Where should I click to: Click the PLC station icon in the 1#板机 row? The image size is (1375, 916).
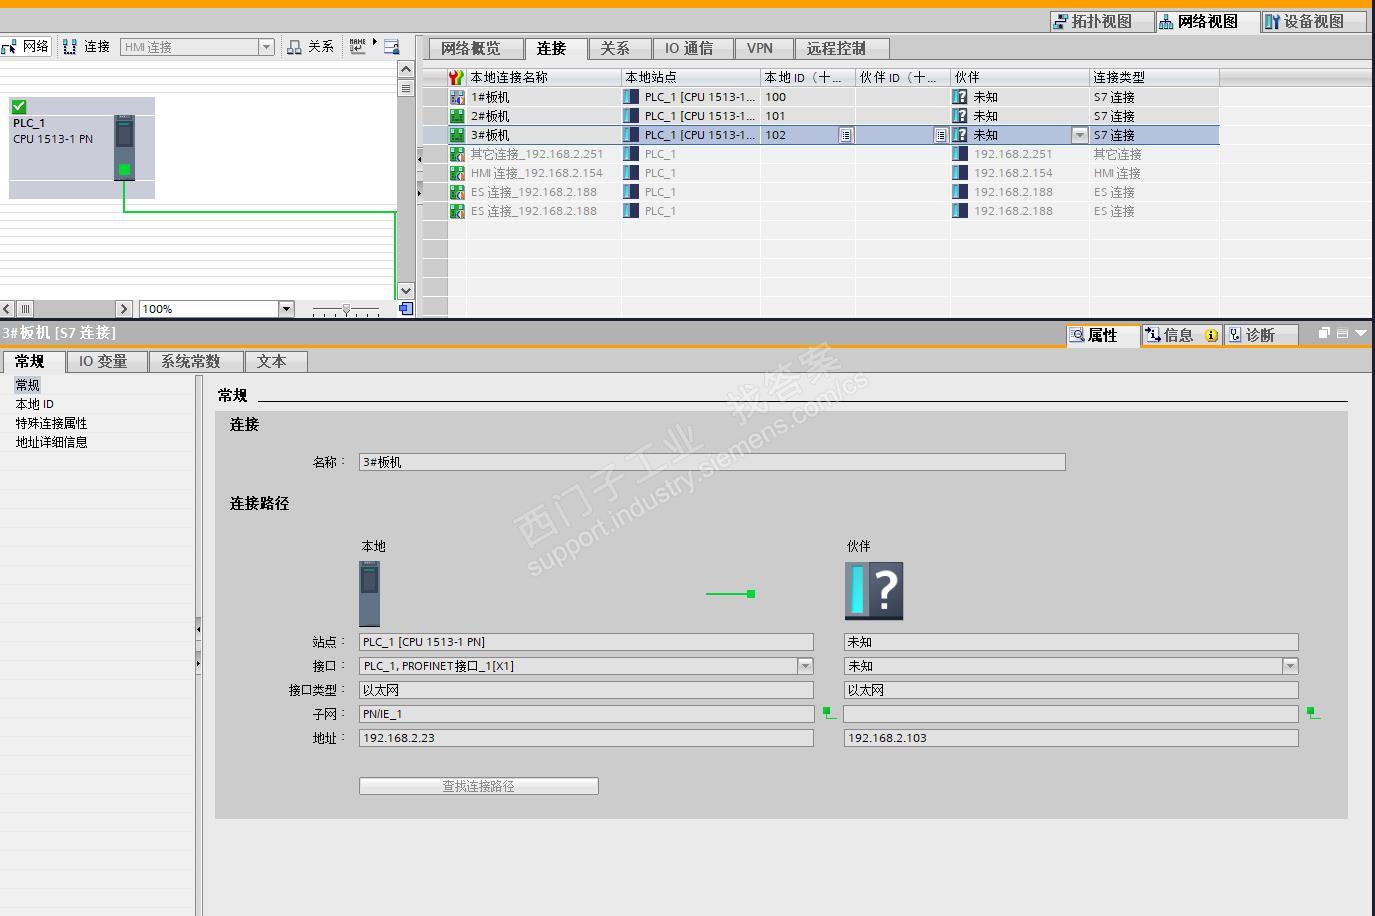(x=631, y=97)
